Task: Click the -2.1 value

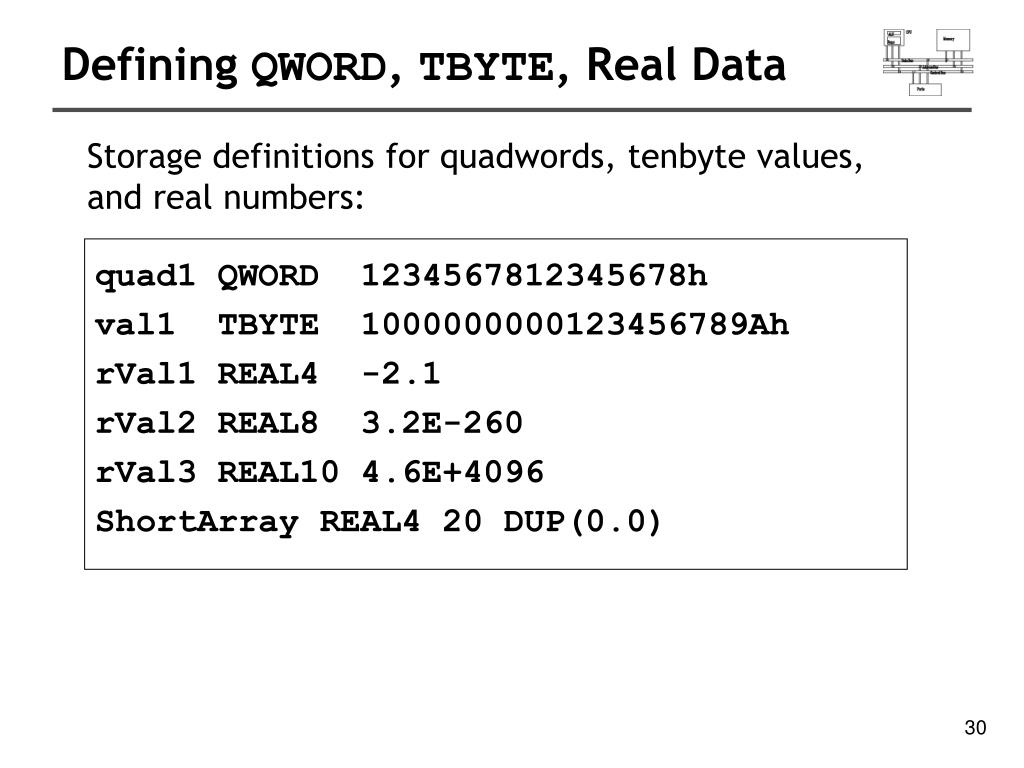Action: pos(401,374)
